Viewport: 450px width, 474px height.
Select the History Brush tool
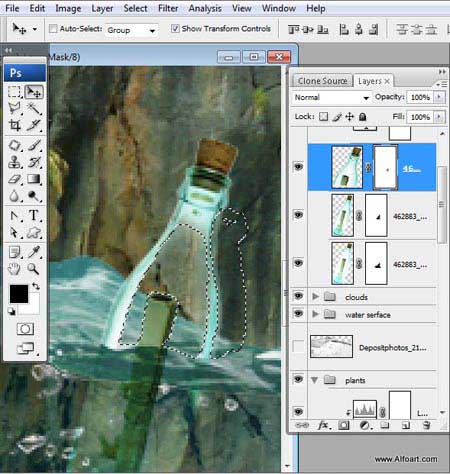(x=34, y=162)
